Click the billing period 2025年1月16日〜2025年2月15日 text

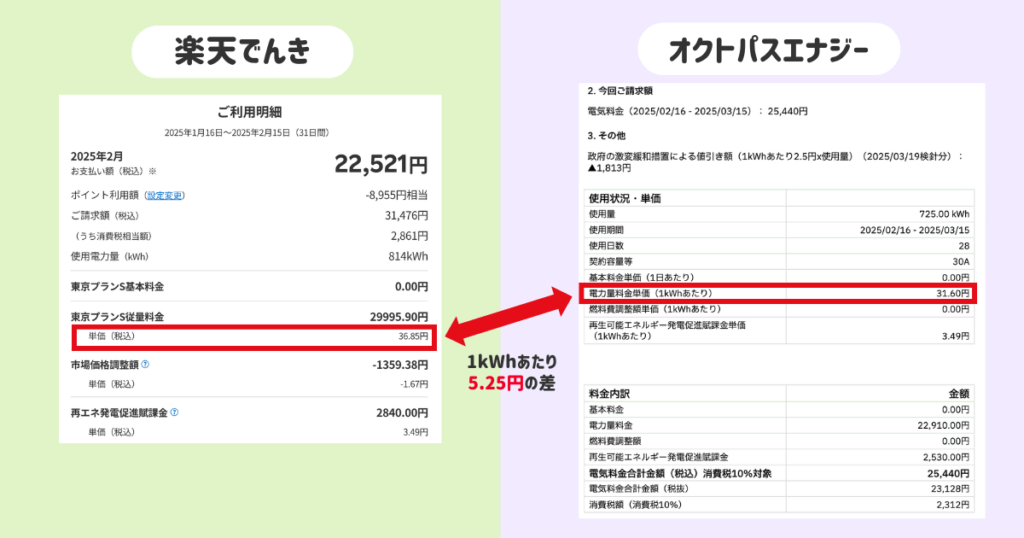[x=248, y=133]
